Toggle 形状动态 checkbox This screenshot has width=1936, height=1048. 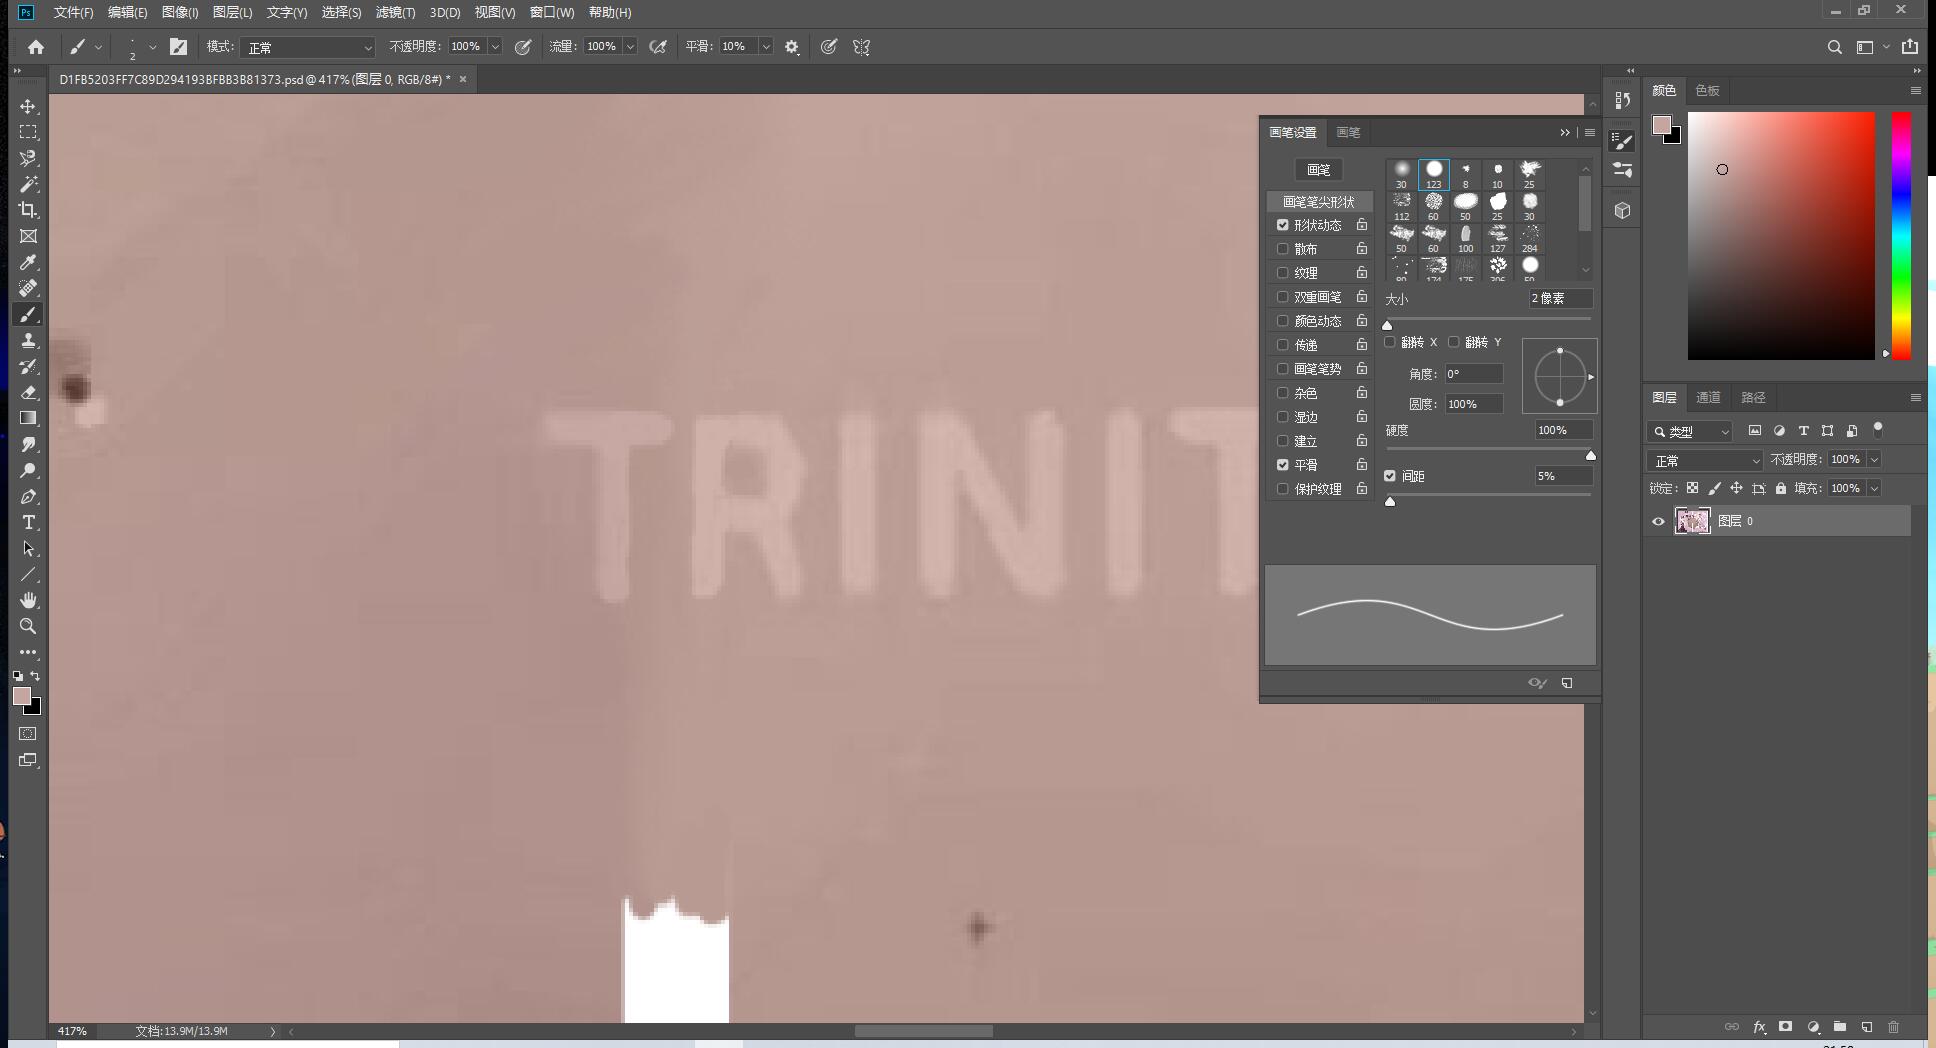tap(1283, 225)
